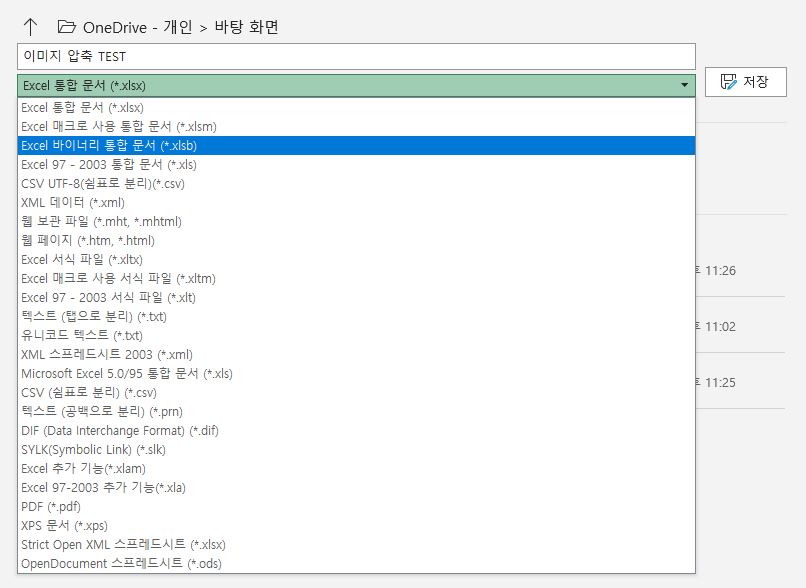The image size is (806, 588).
Task: Click the file row timestamped 11:26
Action: click(x=741, y=270)
